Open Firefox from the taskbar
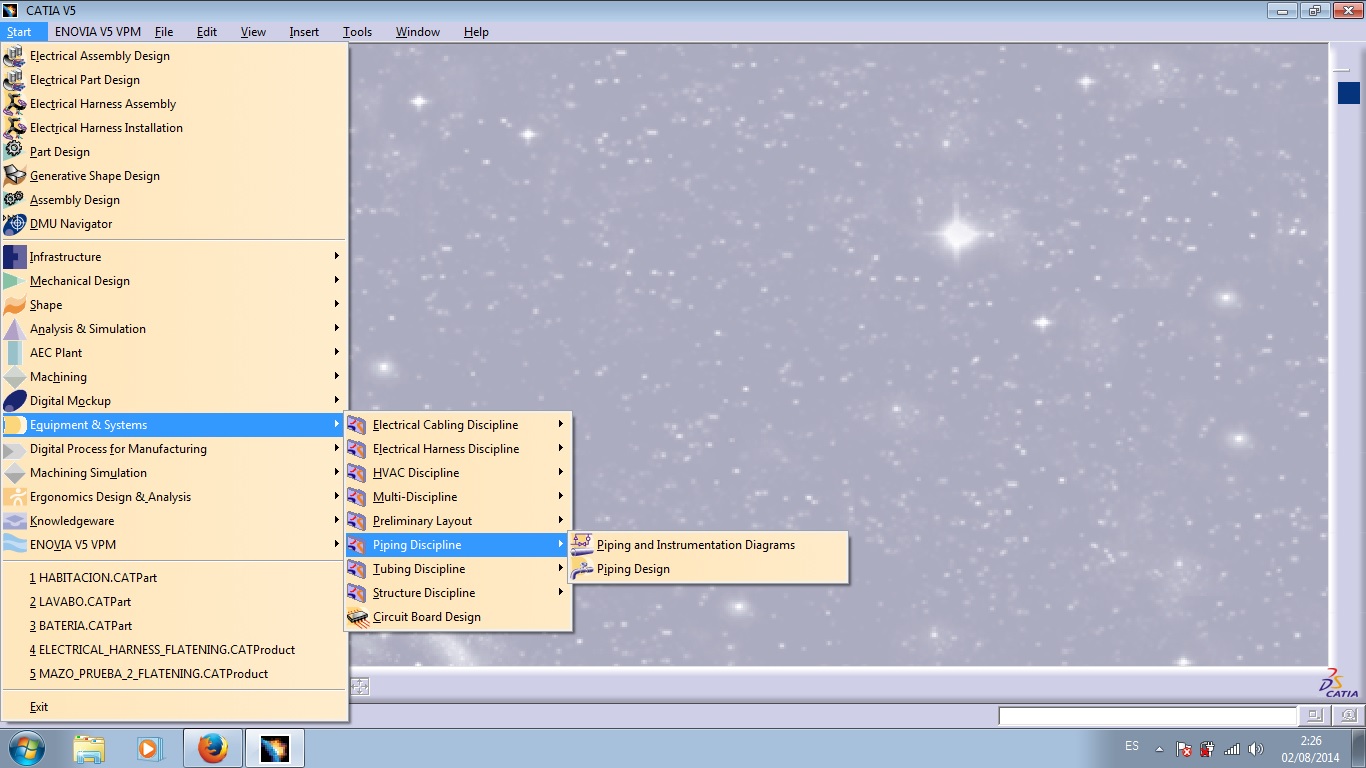Screen dimensions: 1366x768 coord(212,748)
